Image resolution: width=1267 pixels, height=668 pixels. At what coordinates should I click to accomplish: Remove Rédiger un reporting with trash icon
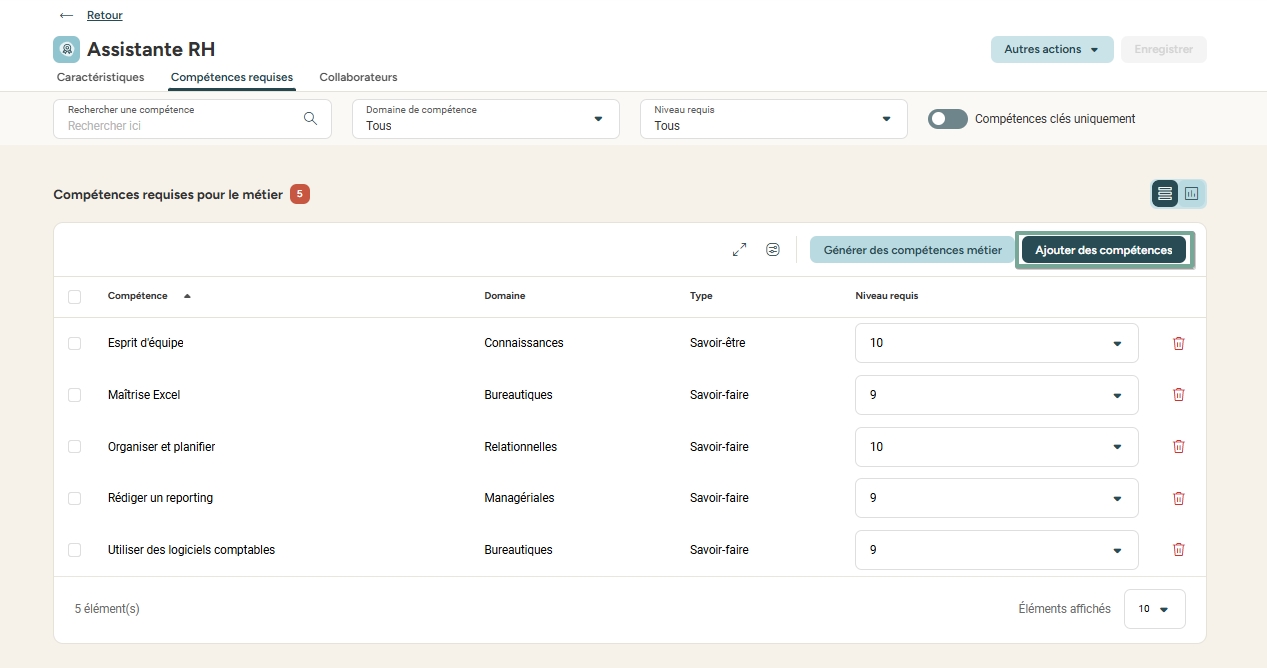1178,498
